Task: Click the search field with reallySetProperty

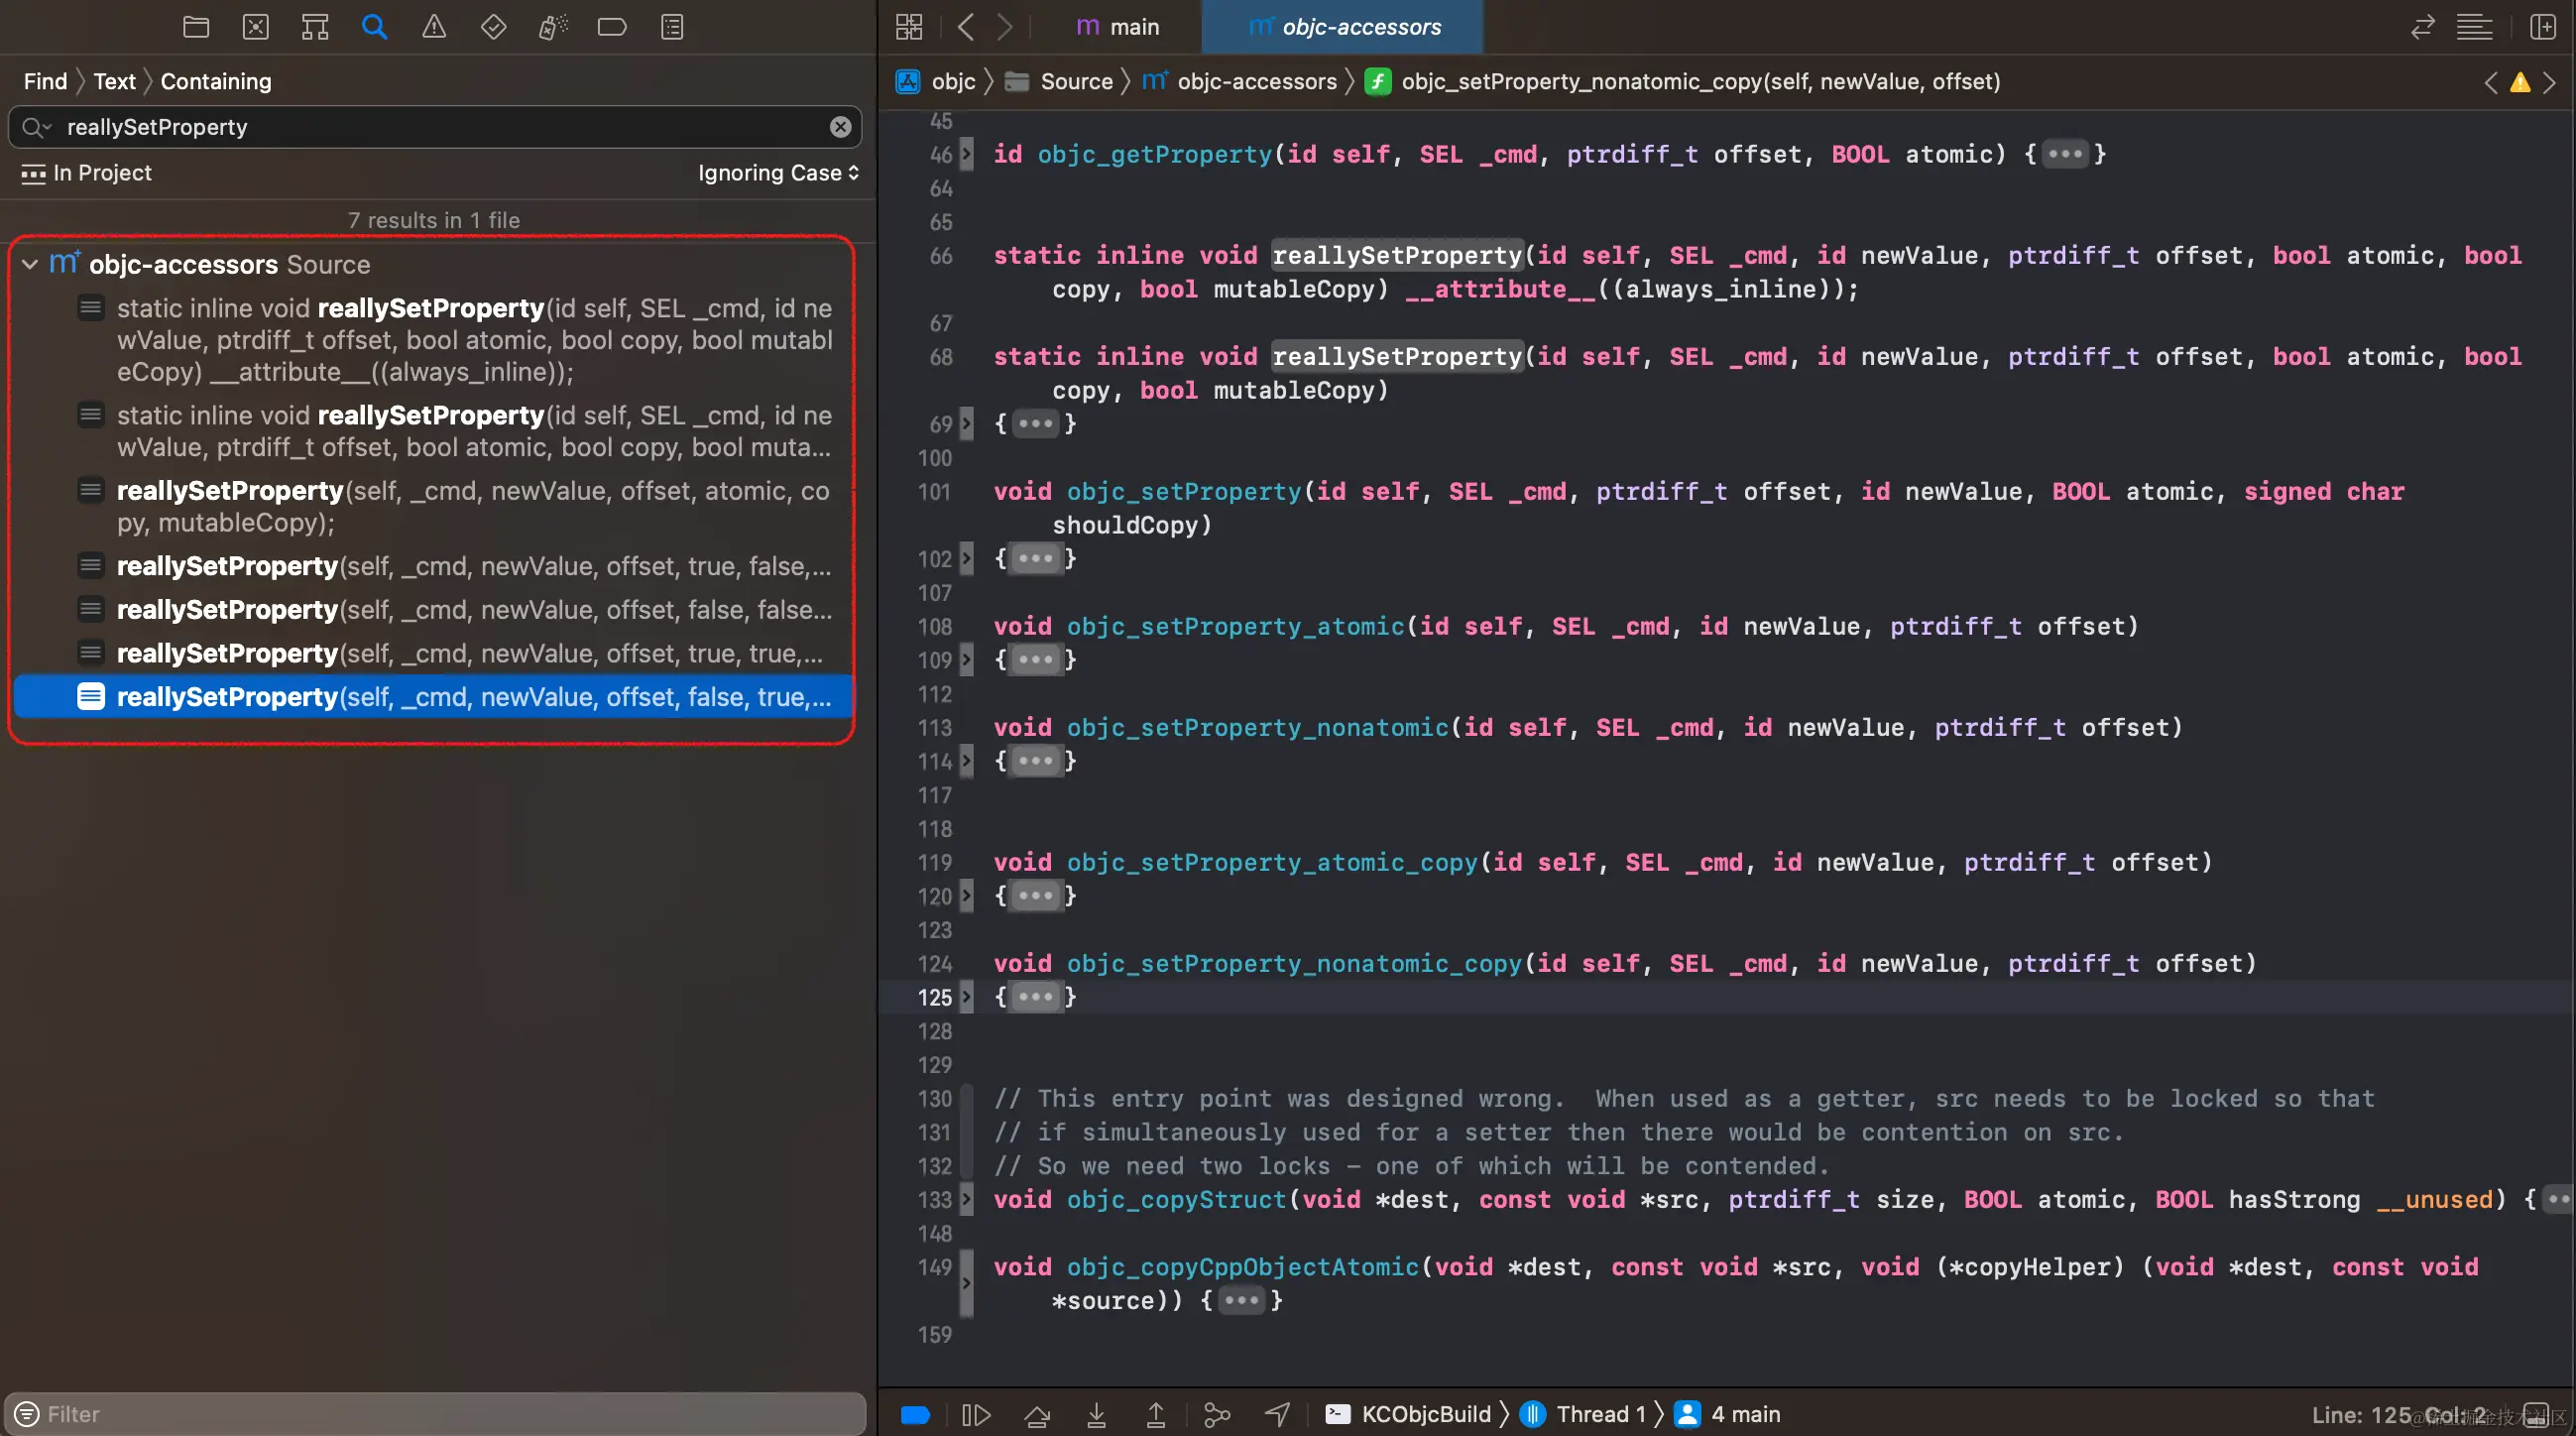Action: (x=435, y=127)
